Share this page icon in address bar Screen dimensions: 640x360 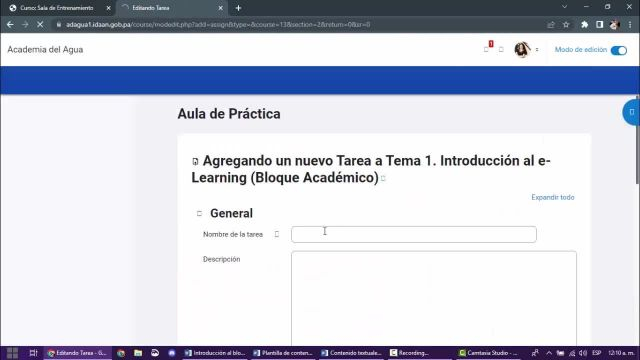point(551,24)
